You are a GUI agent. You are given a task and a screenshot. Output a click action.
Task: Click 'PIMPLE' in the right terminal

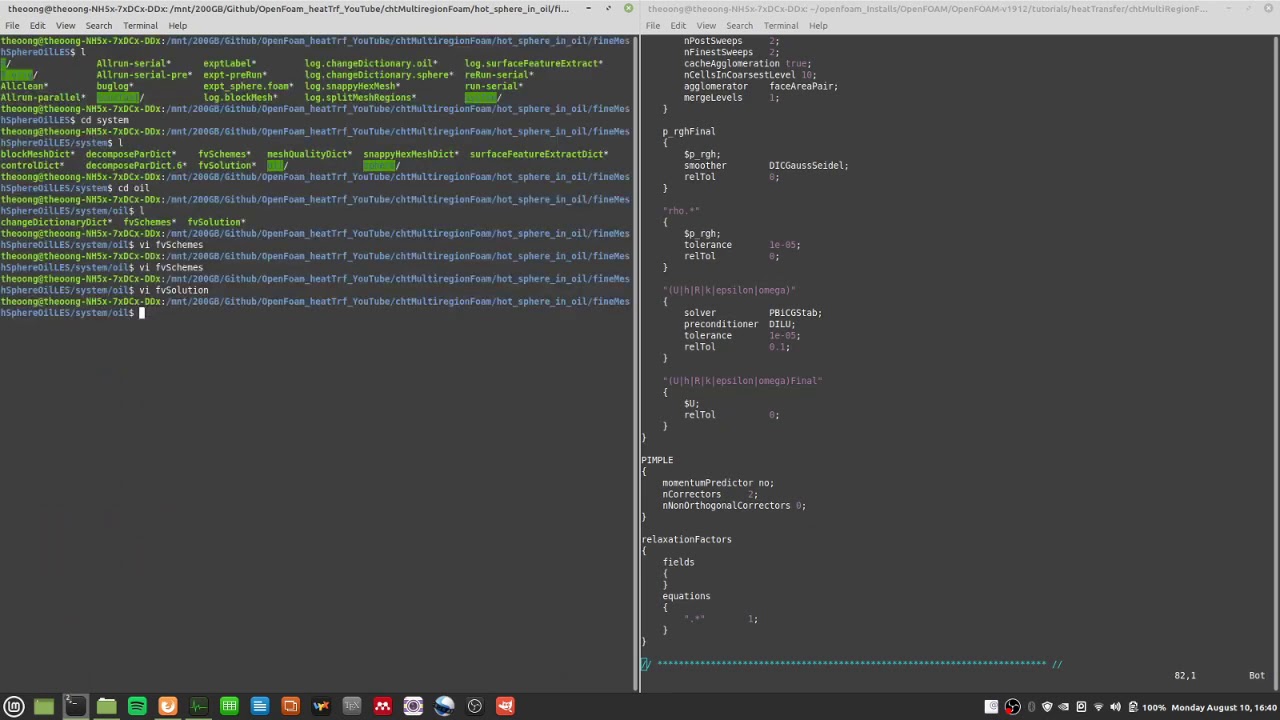657,460
